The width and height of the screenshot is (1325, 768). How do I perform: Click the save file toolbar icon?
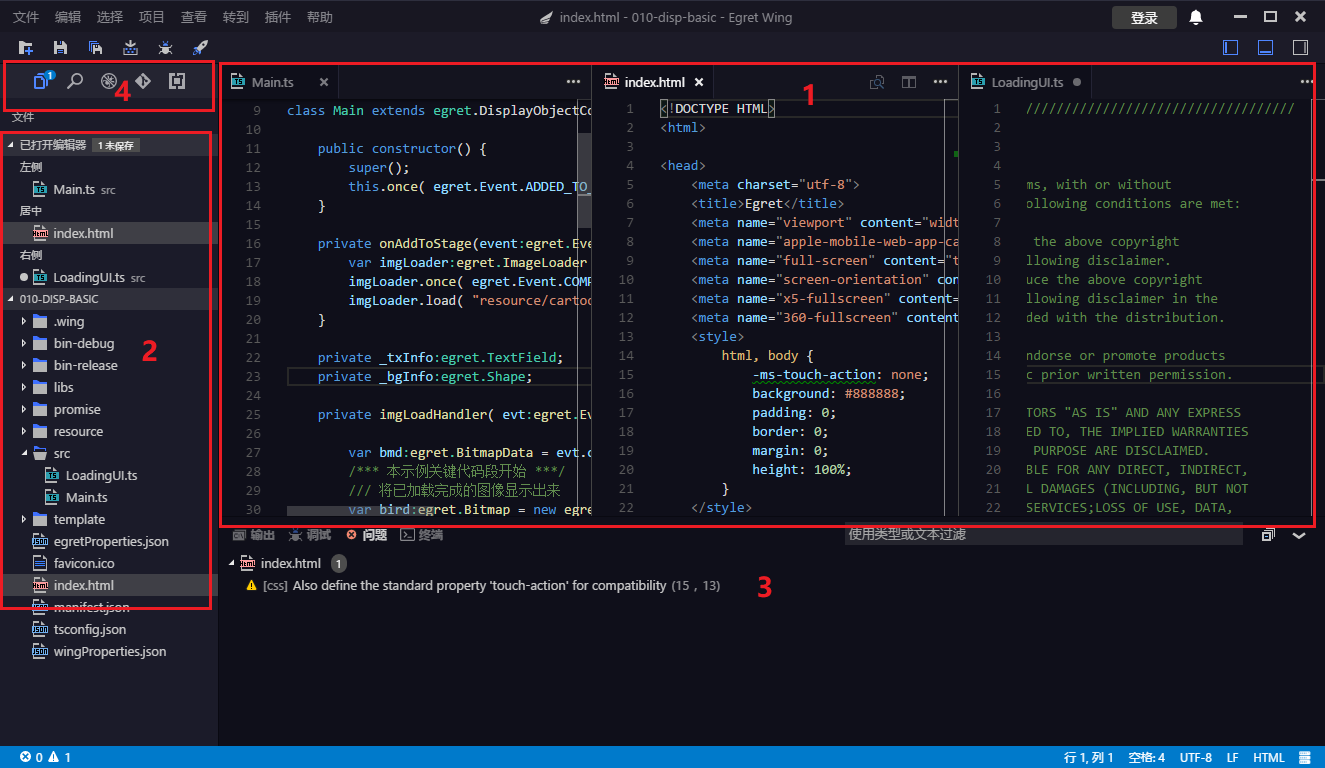[x=60, y=47]
